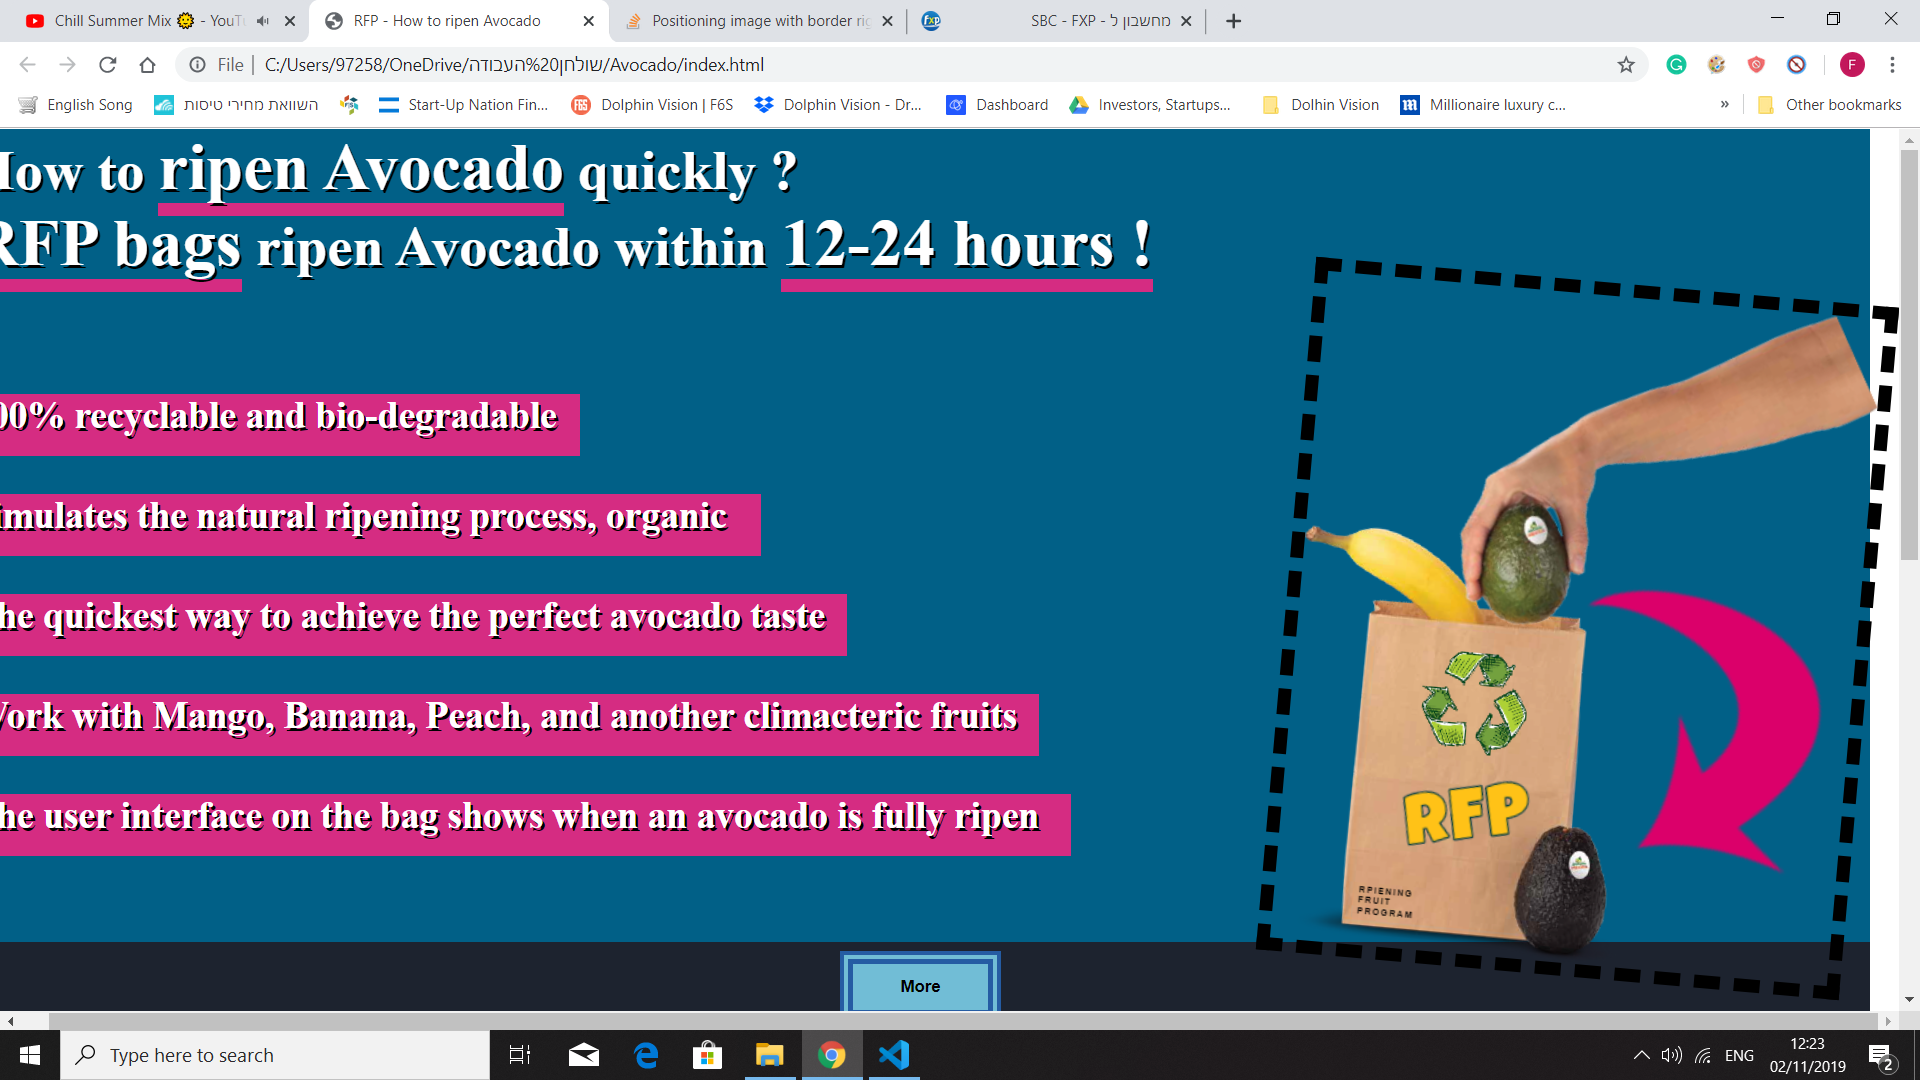
Task: Open the color palette extension
Action: (1717, 64)
